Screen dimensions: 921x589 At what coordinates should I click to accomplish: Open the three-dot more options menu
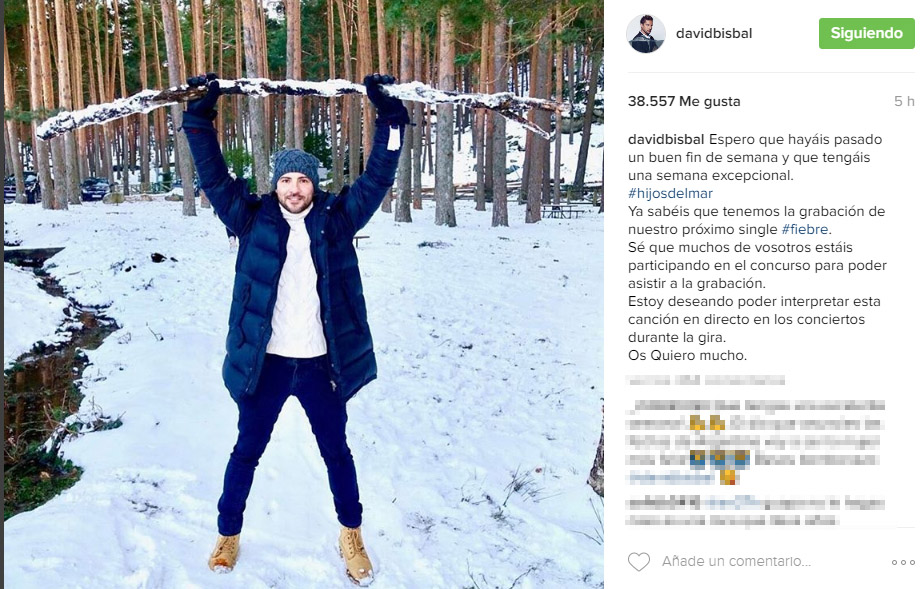tap(902, 562)
